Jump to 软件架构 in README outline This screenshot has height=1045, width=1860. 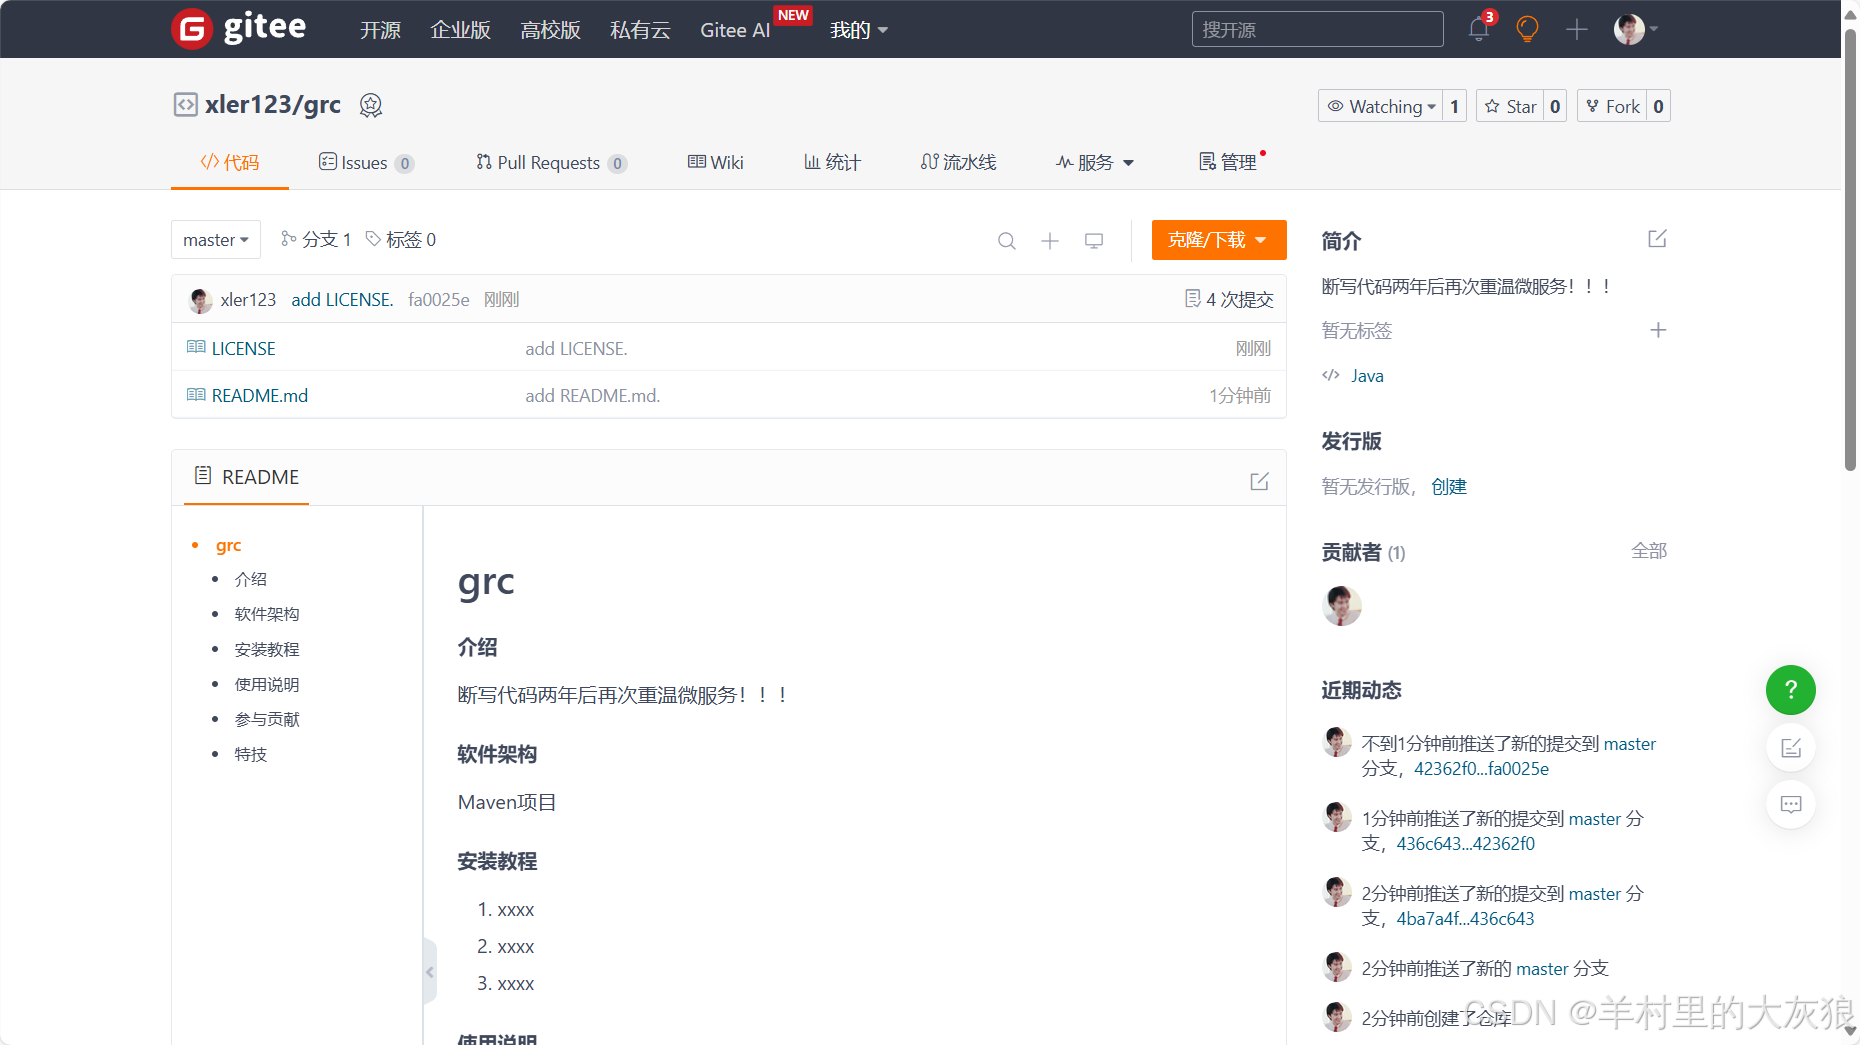tap(267, 614)
